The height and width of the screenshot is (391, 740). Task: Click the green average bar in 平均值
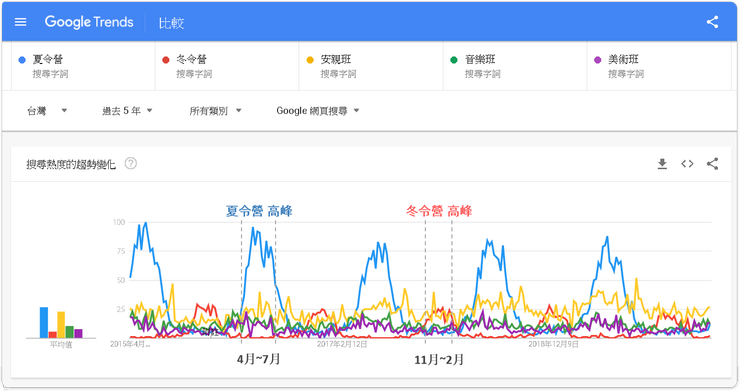(70, 332)
